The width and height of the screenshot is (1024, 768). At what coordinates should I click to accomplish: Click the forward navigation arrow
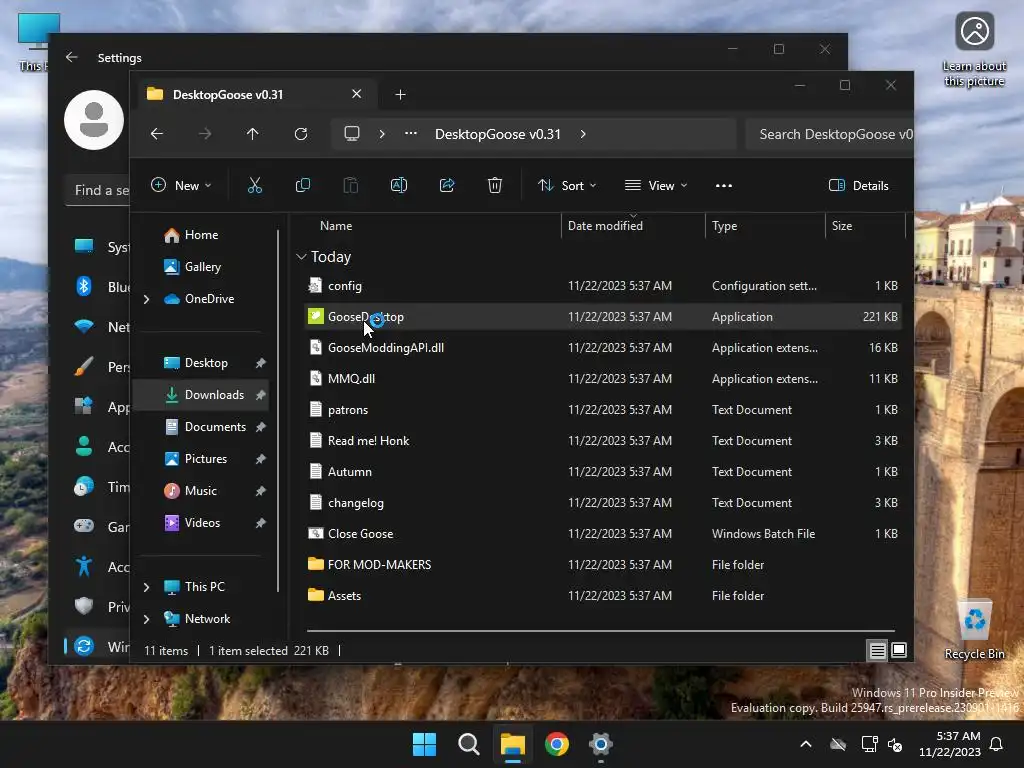point(205,134)
